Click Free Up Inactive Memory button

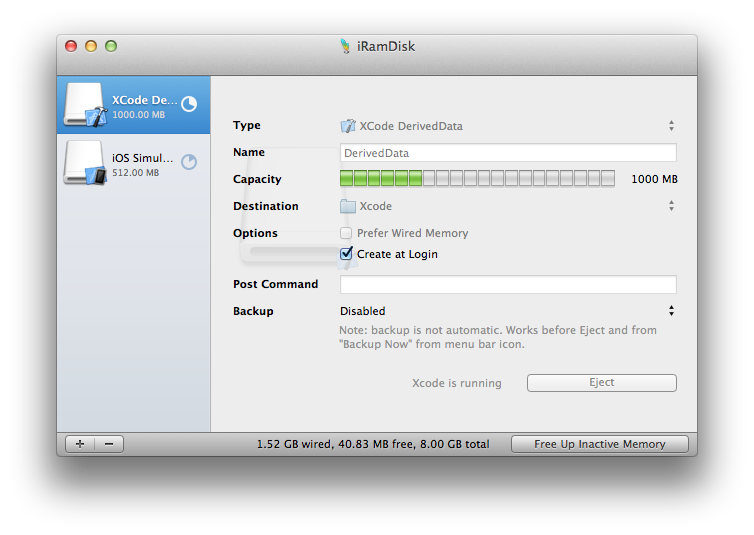[x=600, y=444]
